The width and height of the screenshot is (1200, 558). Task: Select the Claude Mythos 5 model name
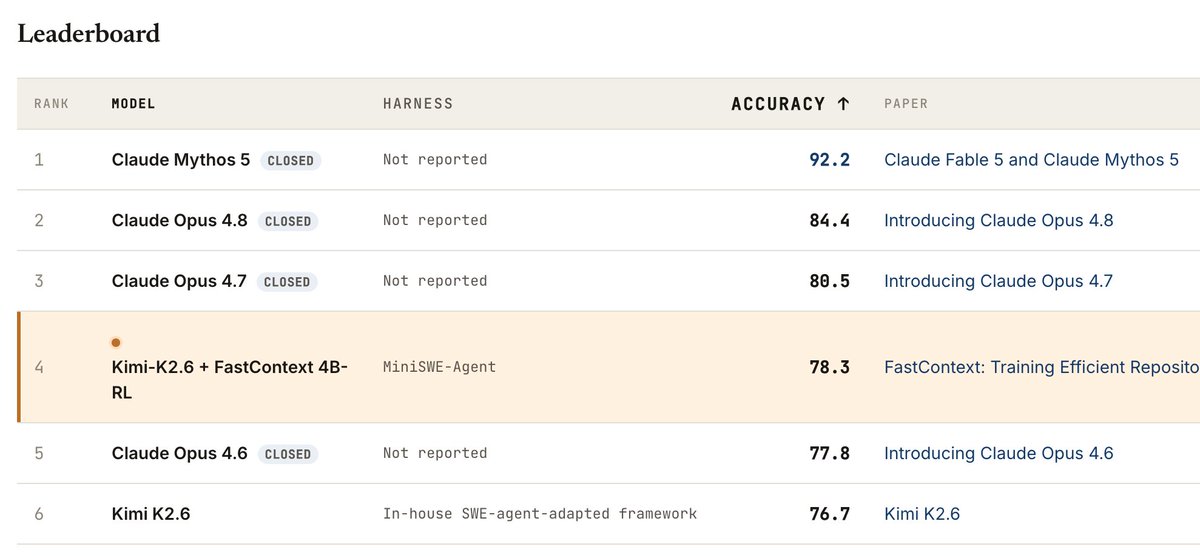[181, 160]
